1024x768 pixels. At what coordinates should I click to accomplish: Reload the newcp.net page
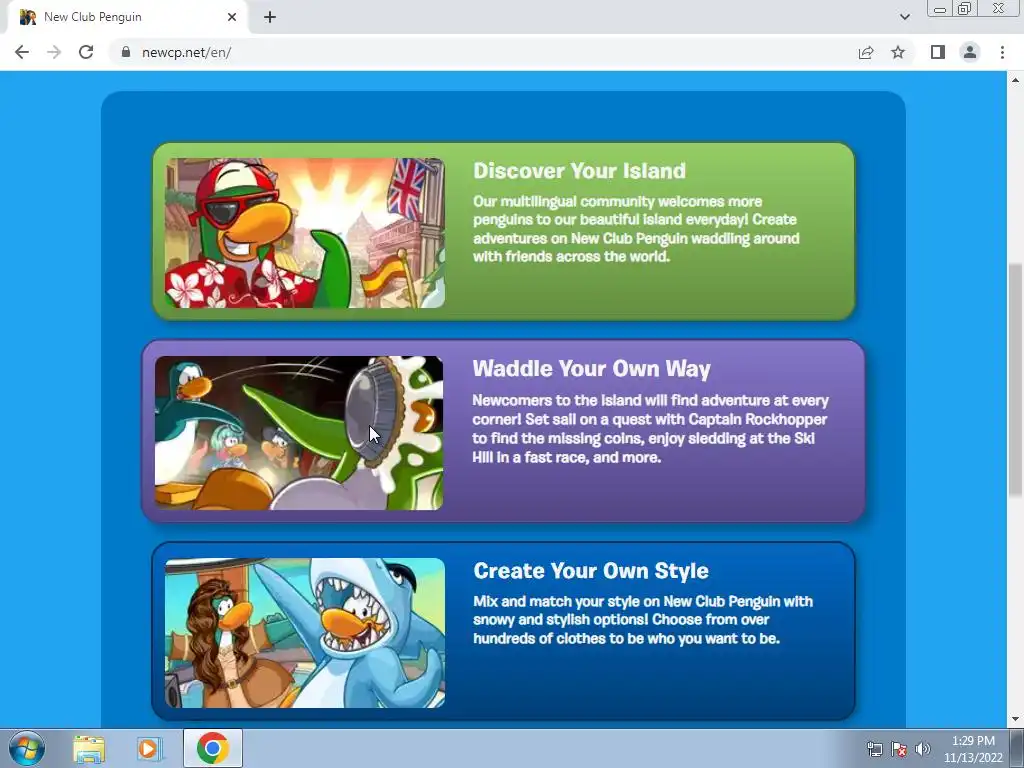pyautogui.click(x=86, y=52)
